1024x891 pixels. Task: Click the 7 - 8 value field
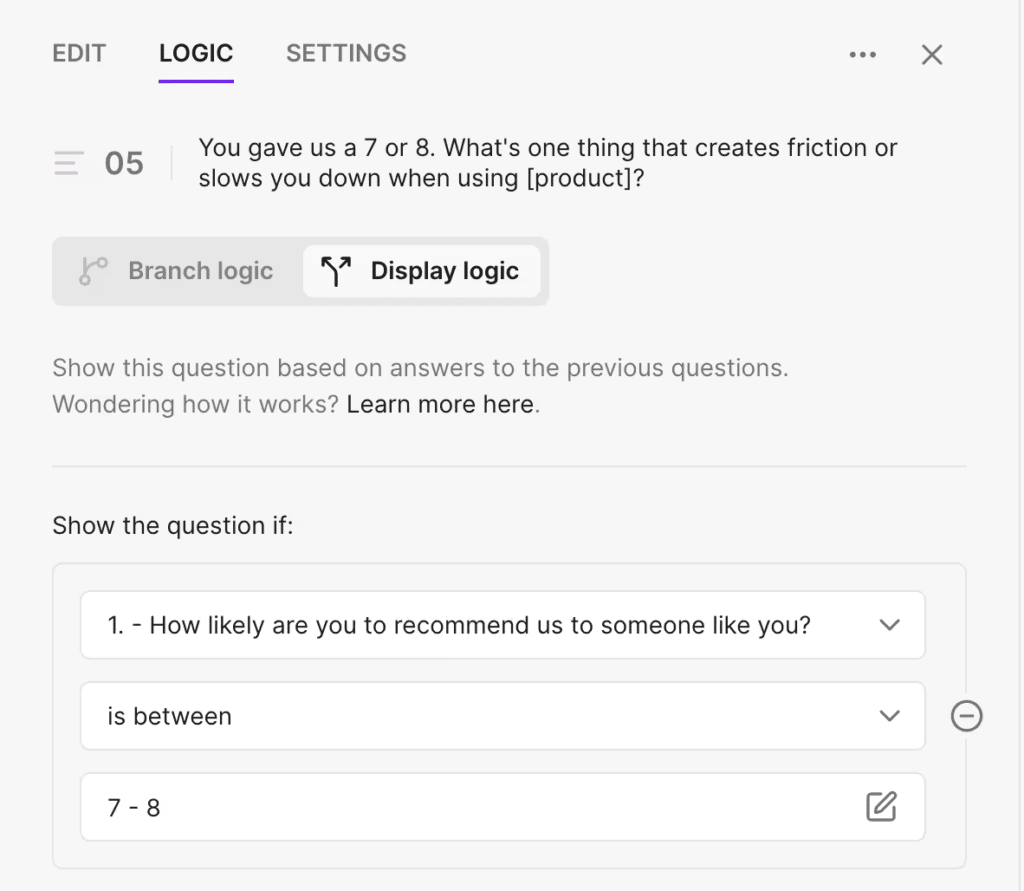tap(502, 807)
